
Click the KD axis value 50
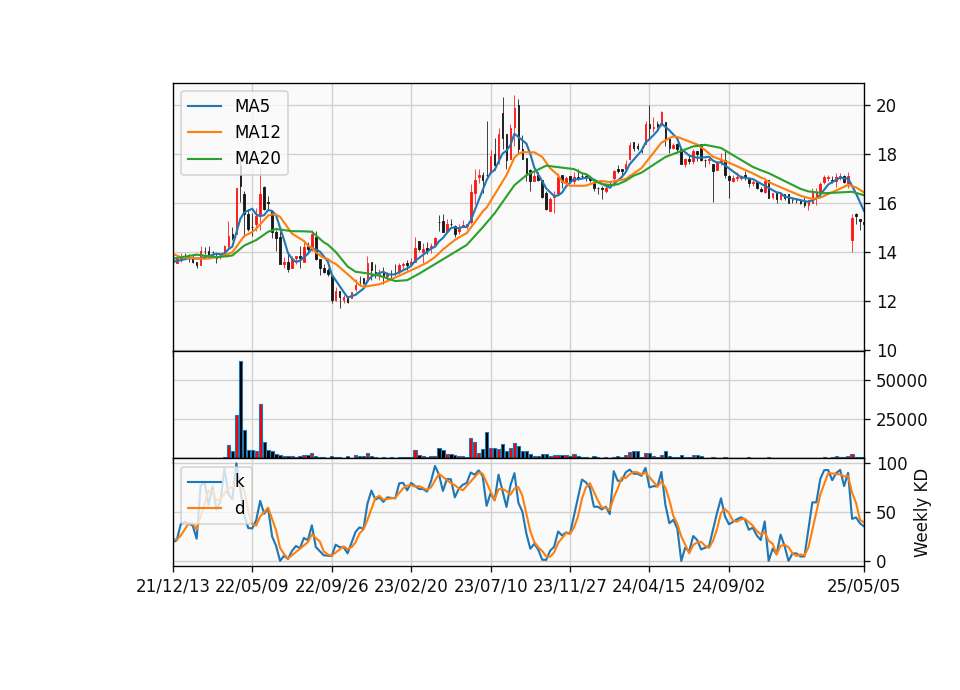(886, 513)
